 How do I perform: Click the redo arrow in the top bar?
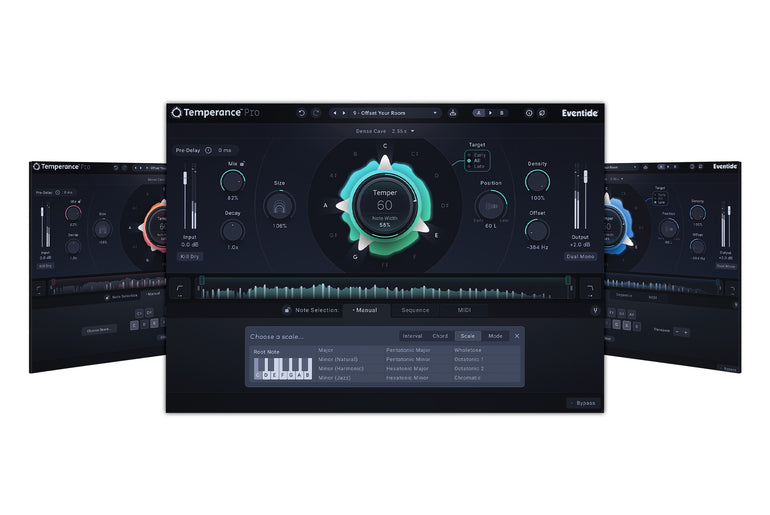(x=316, y=113)
